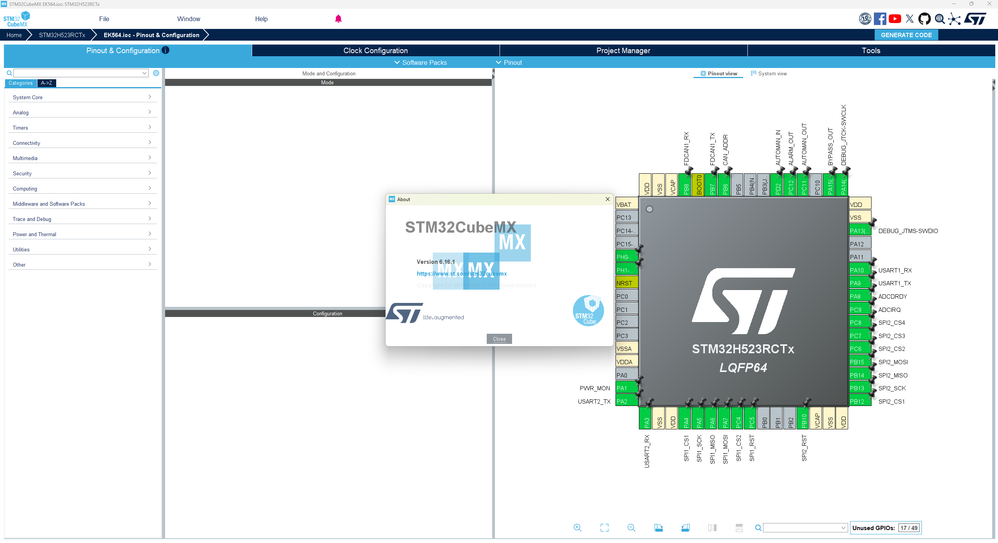This screenshot has width=998, height=543.
Task: Rotate chip clockwise icon in pinout toolbar
Action: [658, 528]
